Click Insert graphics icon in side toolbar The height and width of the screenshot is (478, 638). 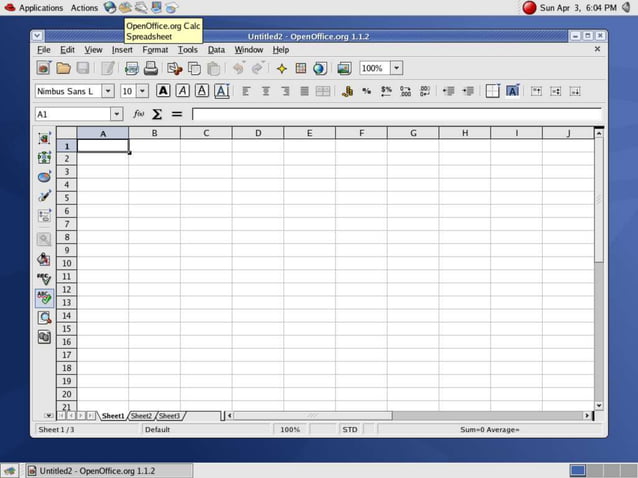pyautogui.click(x=44, y=138)
